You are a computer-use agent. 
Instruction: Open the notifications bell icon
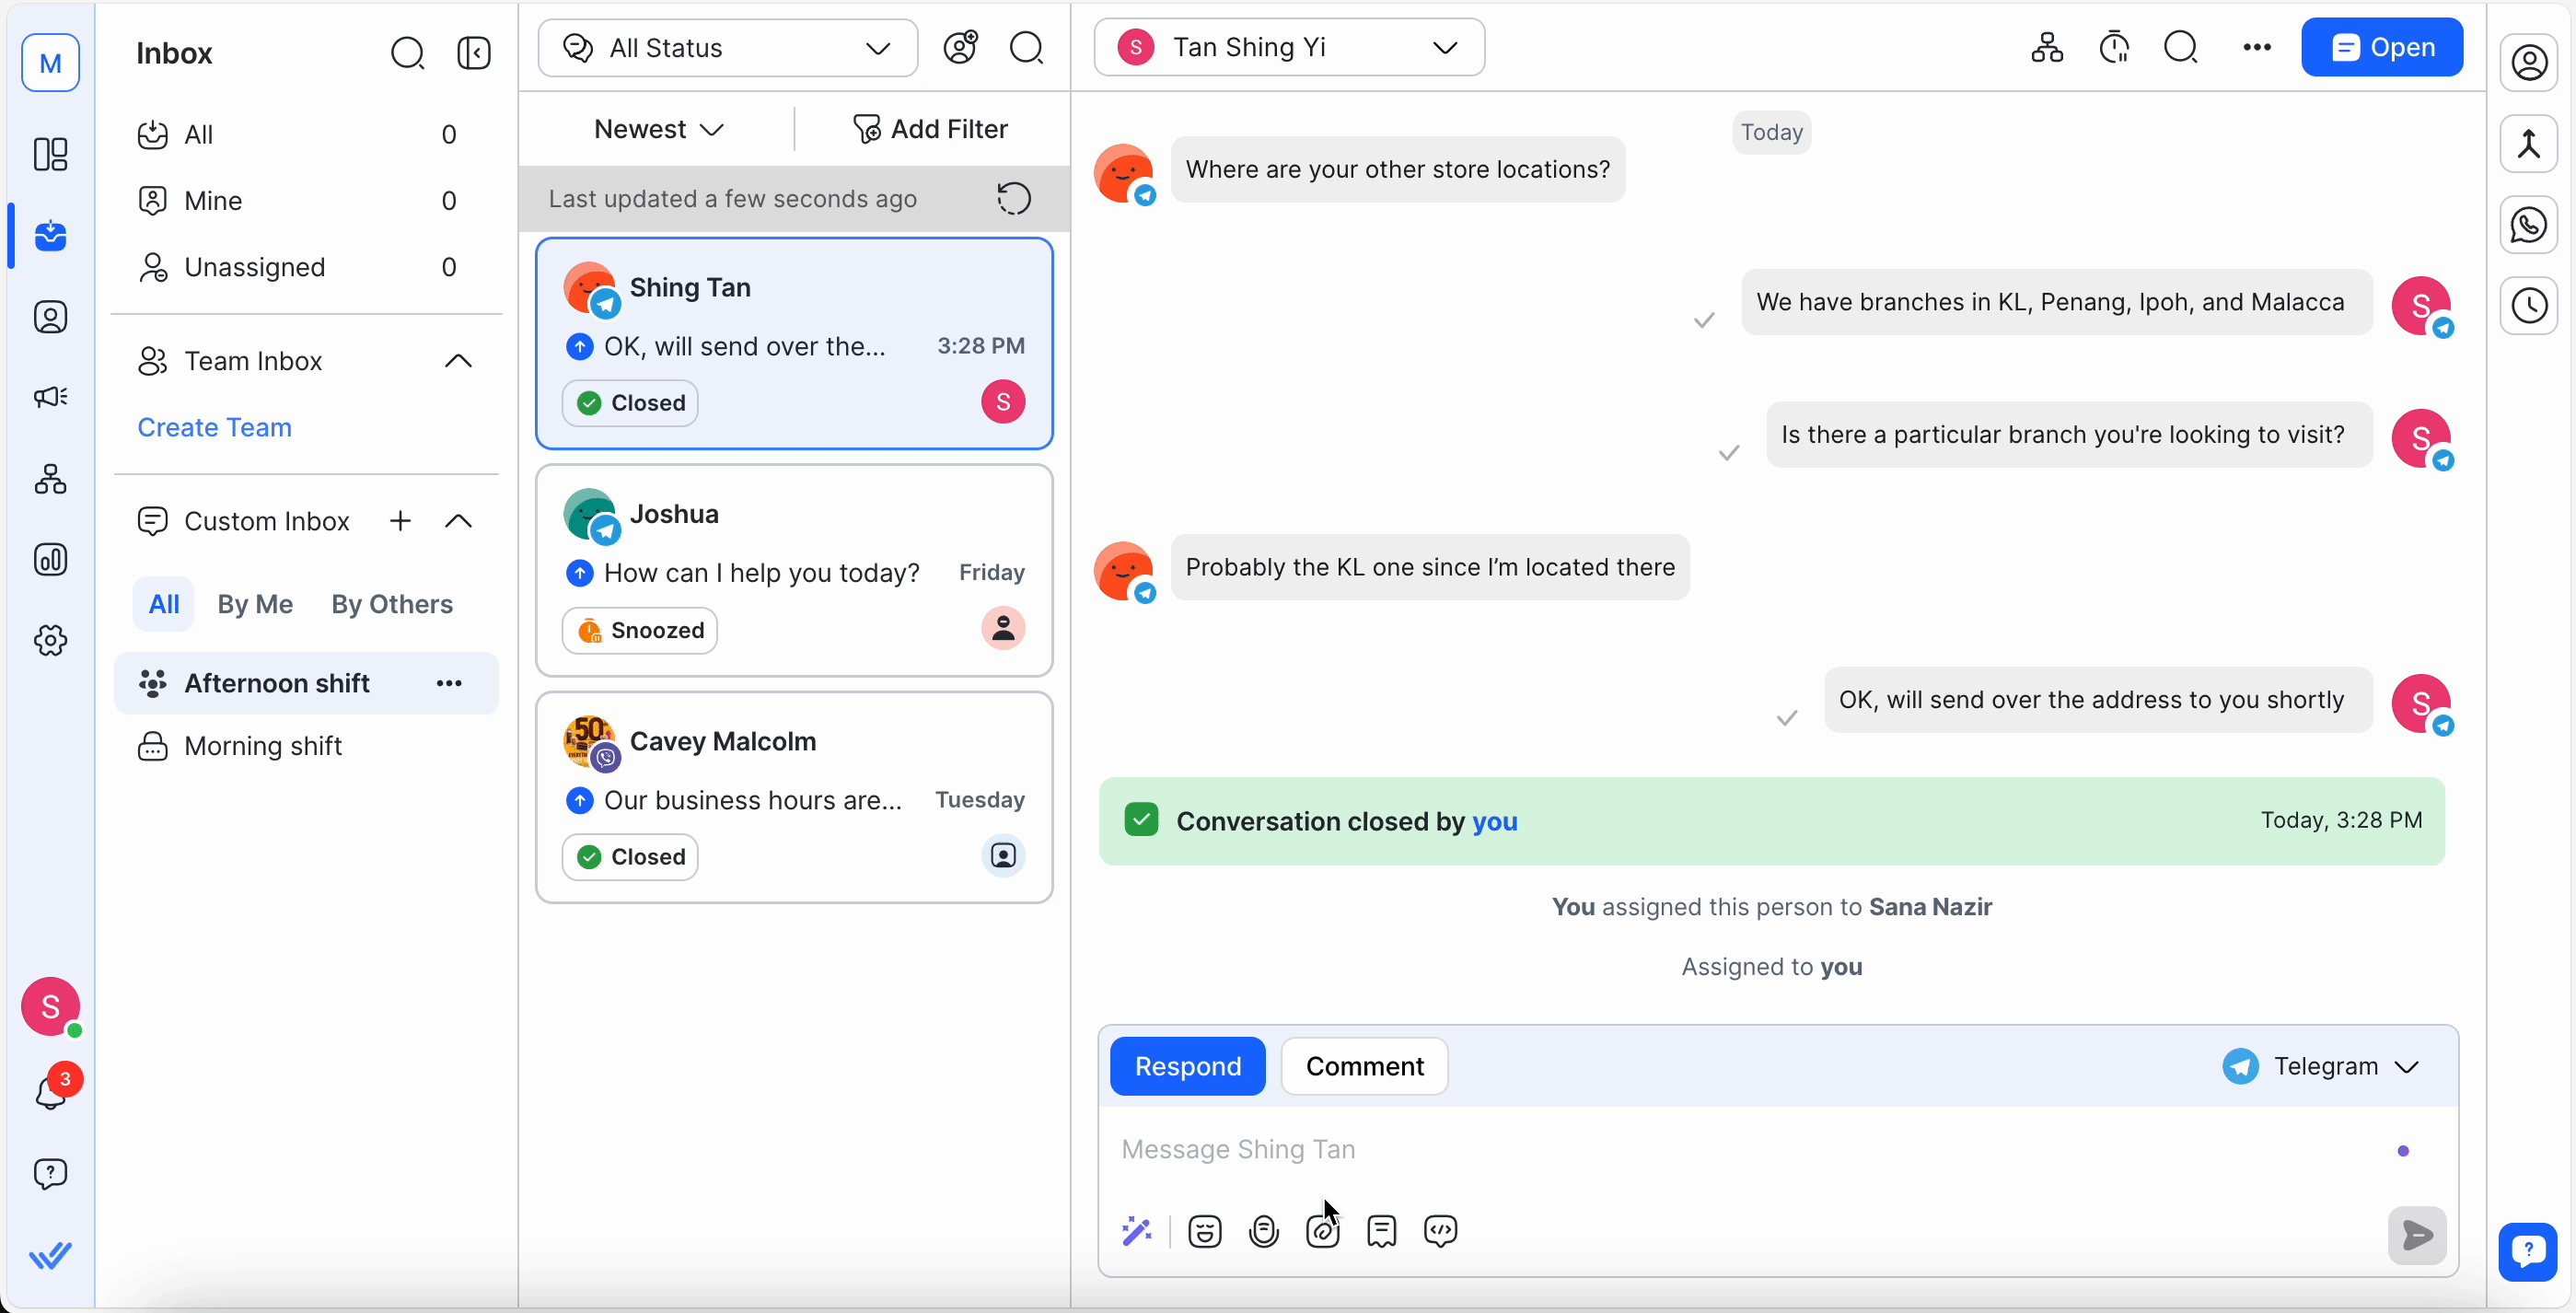[x=50, y=1092]
